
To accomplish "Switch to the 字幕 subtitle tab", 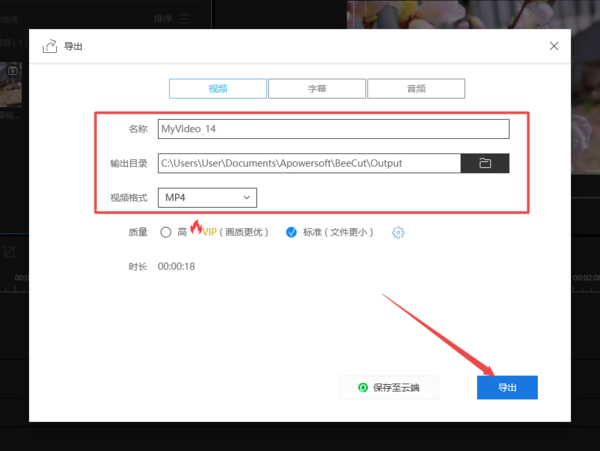I will 316,88.
